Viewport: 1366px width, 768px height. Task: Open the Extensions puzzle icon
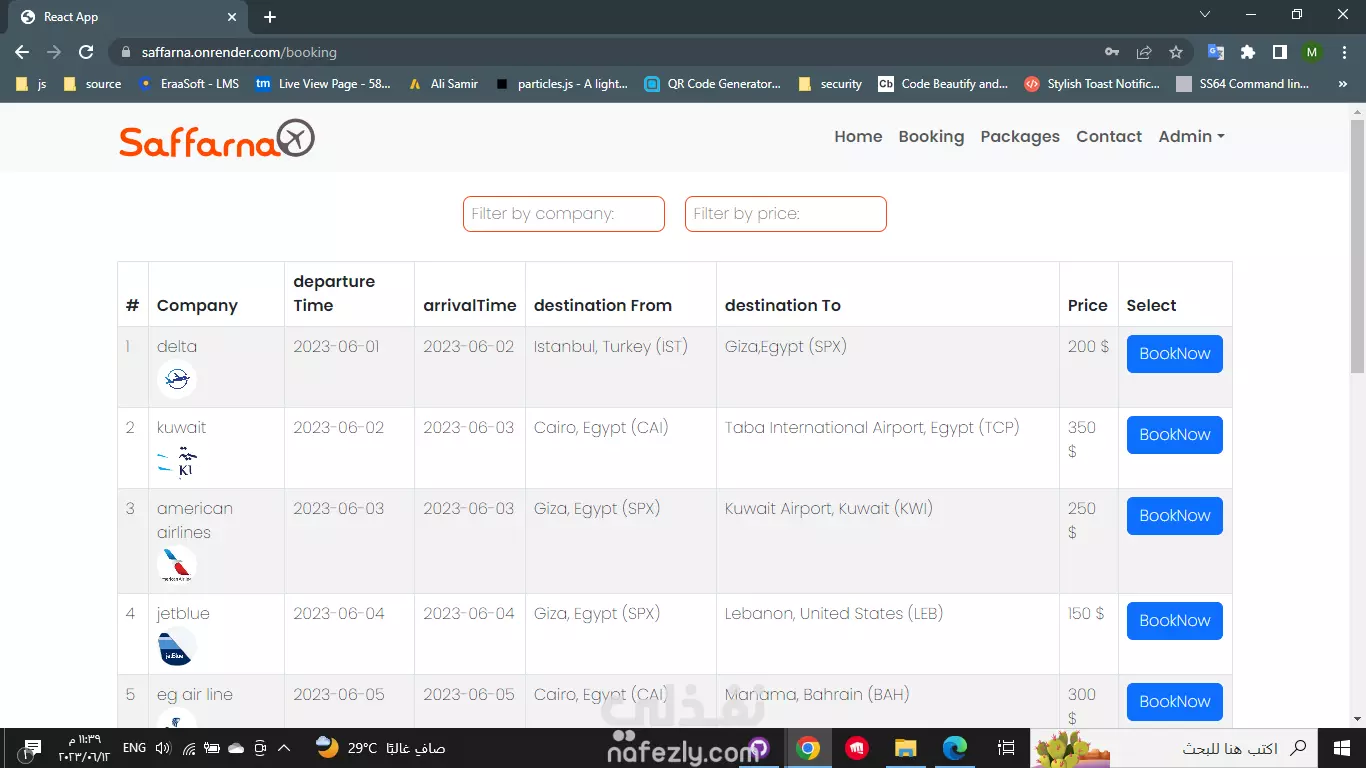[x=1248, y=52]
